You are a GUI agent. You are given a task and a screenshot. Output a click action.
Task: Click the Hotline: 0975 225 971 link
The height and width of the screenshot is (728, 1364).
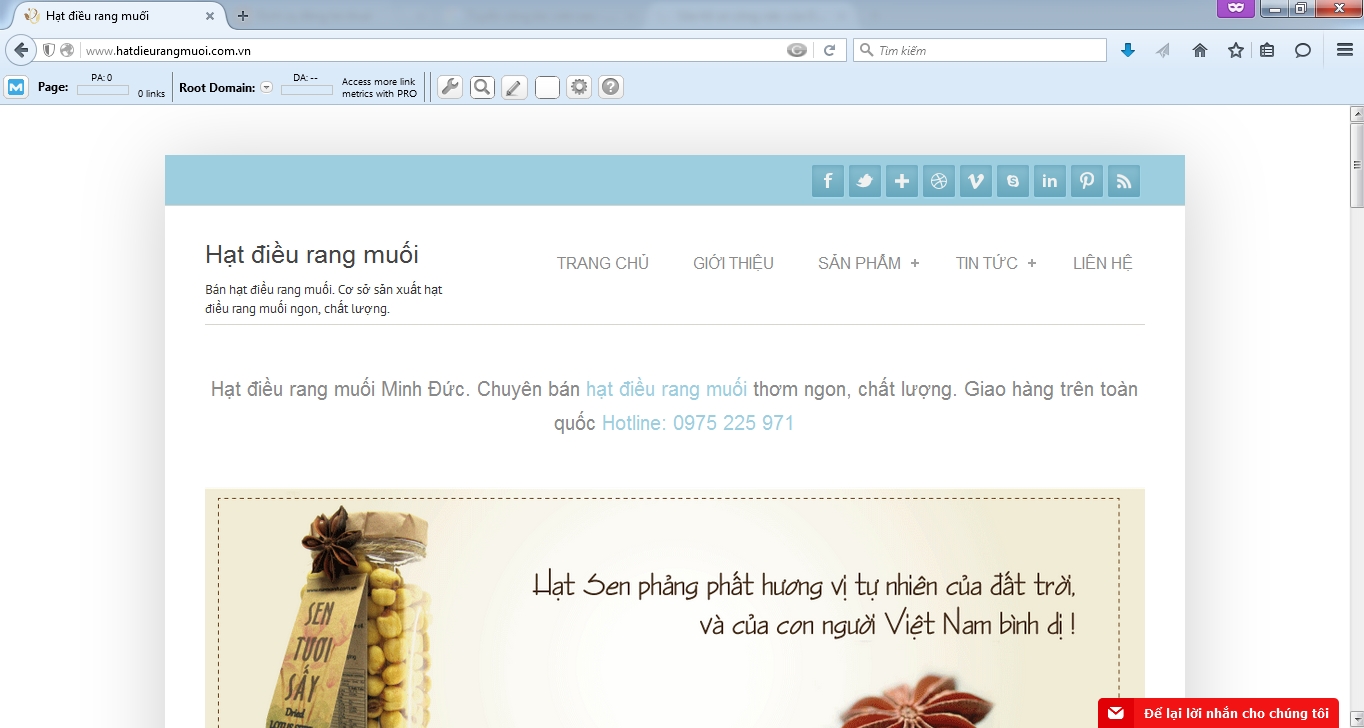[x=698, y=423]
